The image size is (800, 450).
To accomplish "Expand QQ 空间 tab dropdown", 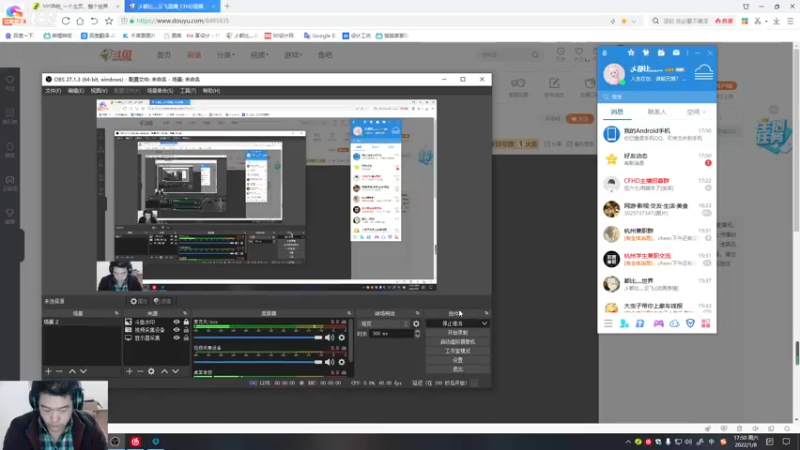I will coord(704,112).
